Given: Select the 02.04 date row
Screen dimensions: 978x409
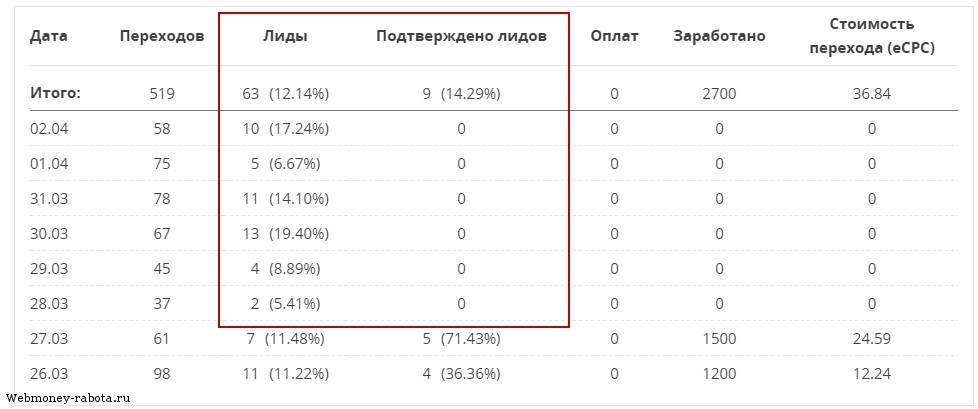Looking at the screenshot, I should pos(493,129).
